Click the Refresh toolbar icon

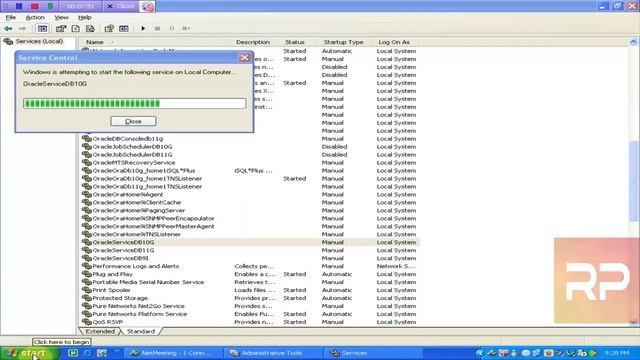pyautogui.click(x=76, y=29)
